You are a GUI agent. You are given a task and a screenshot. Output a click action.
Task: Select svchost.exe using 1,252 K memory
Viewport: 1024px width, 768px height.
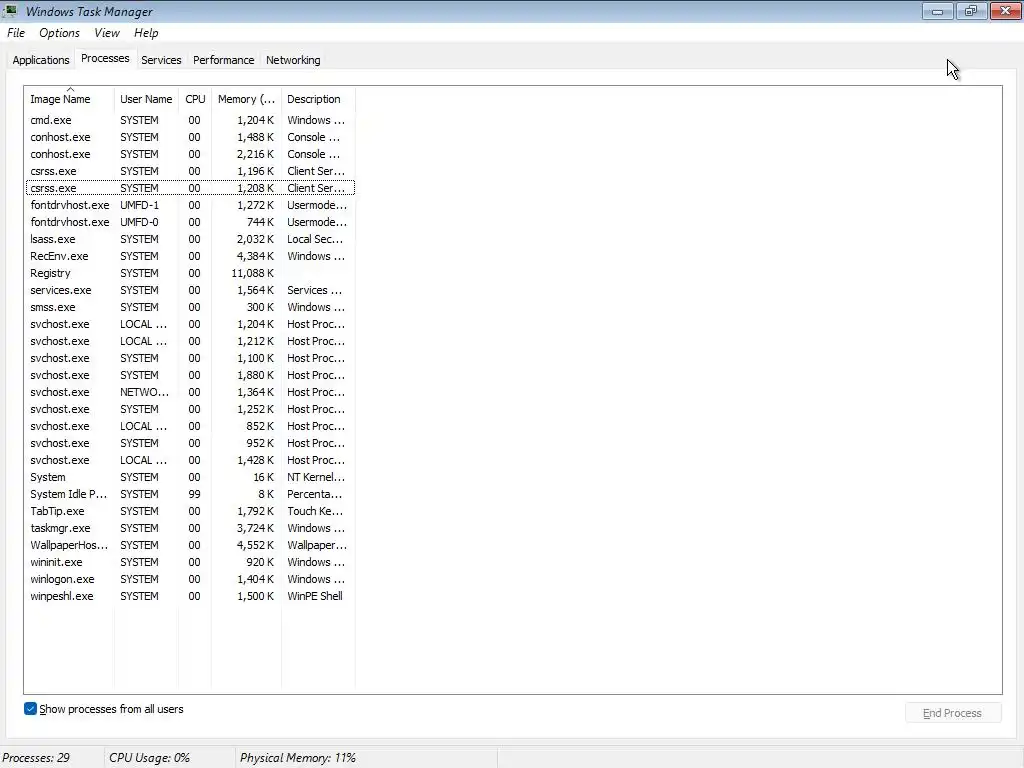[x=190, y=409]
